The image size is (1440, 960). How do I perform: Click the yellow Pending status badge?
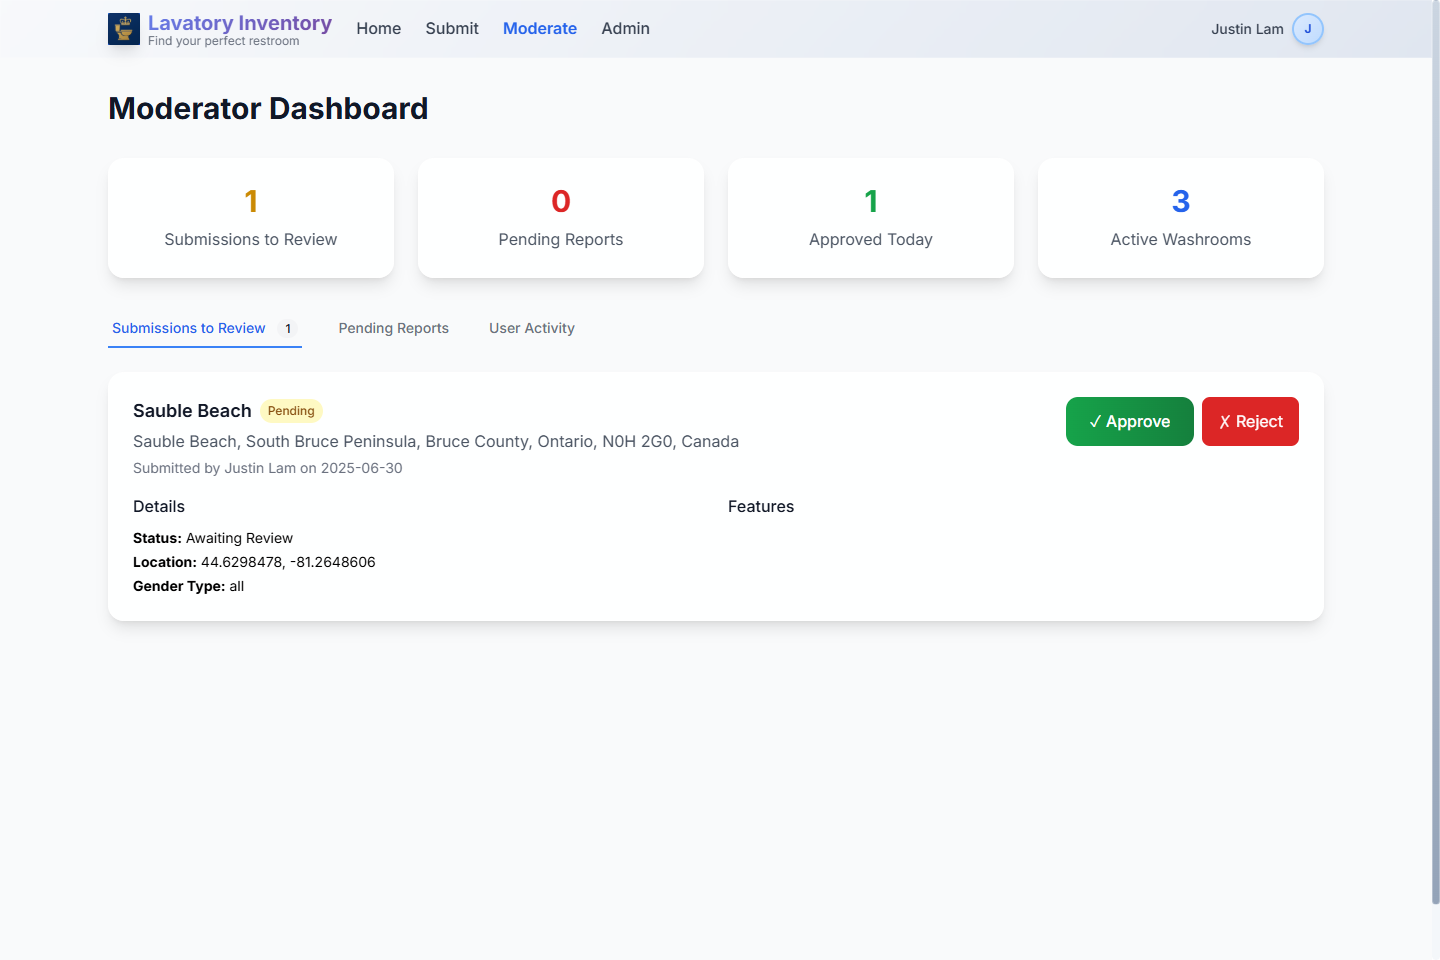click(x=291, y=411)
